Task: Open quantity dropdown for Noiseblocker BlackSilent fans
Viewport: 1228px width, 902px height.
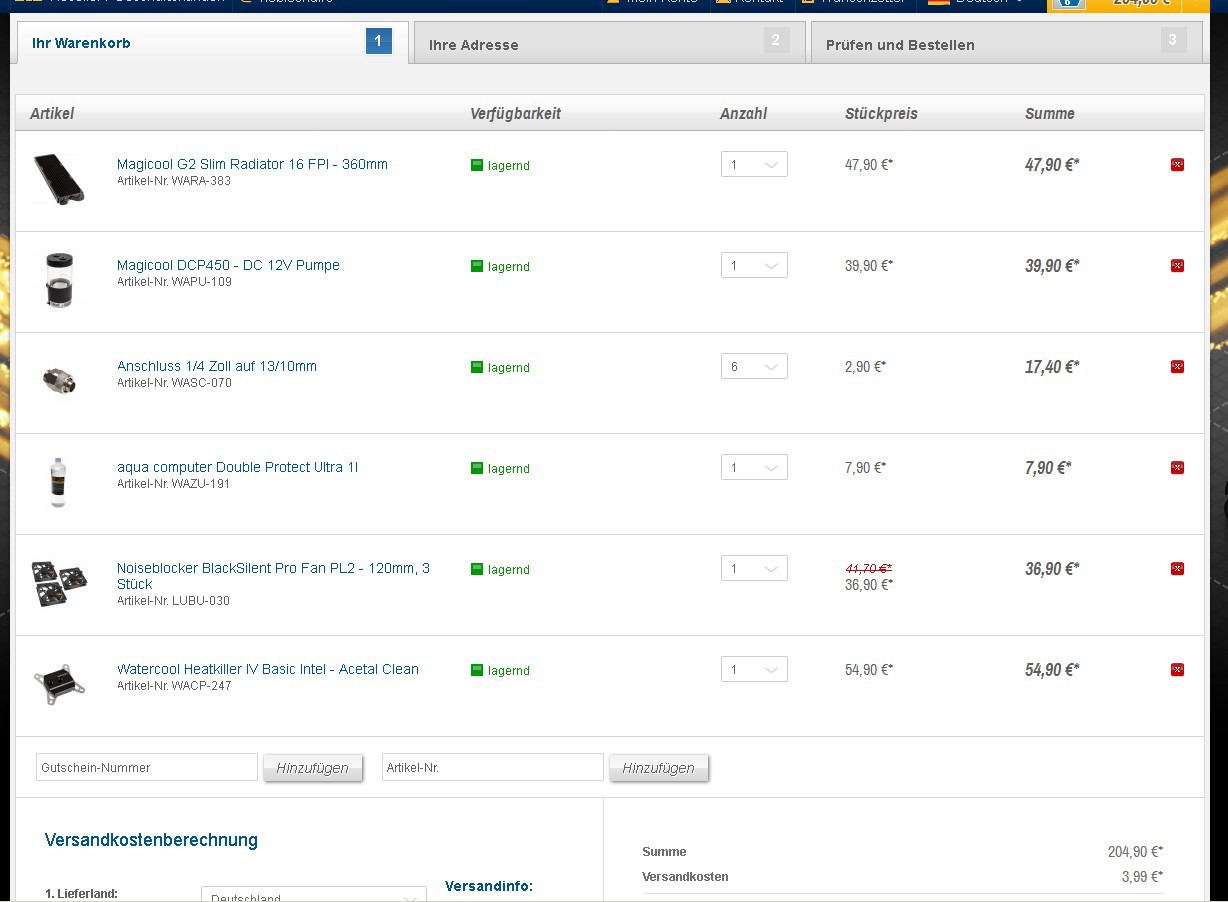Action: [x=754, y=569]
